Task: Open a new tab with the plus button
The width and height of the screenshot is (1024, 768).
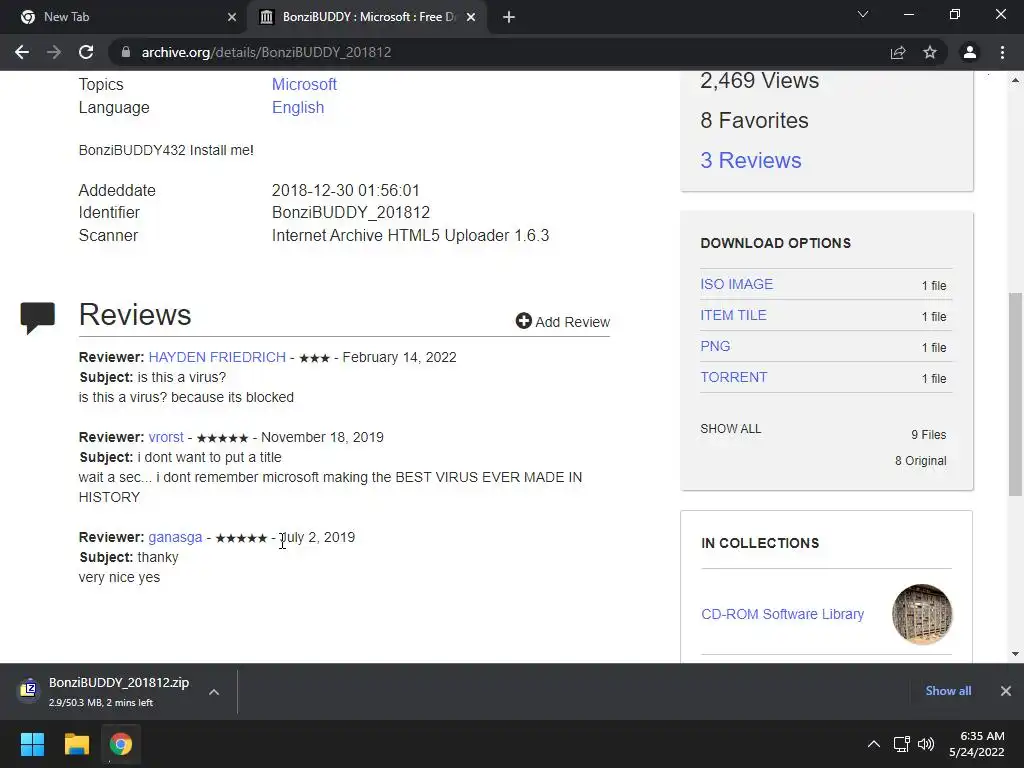Action: pos(509,17)
